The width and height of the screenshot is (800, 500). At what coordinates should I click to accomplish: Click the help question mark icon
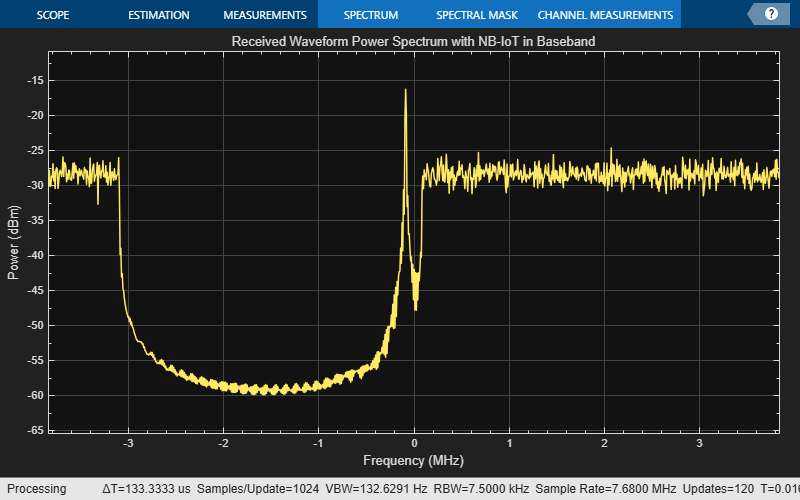tap(771, 15)
